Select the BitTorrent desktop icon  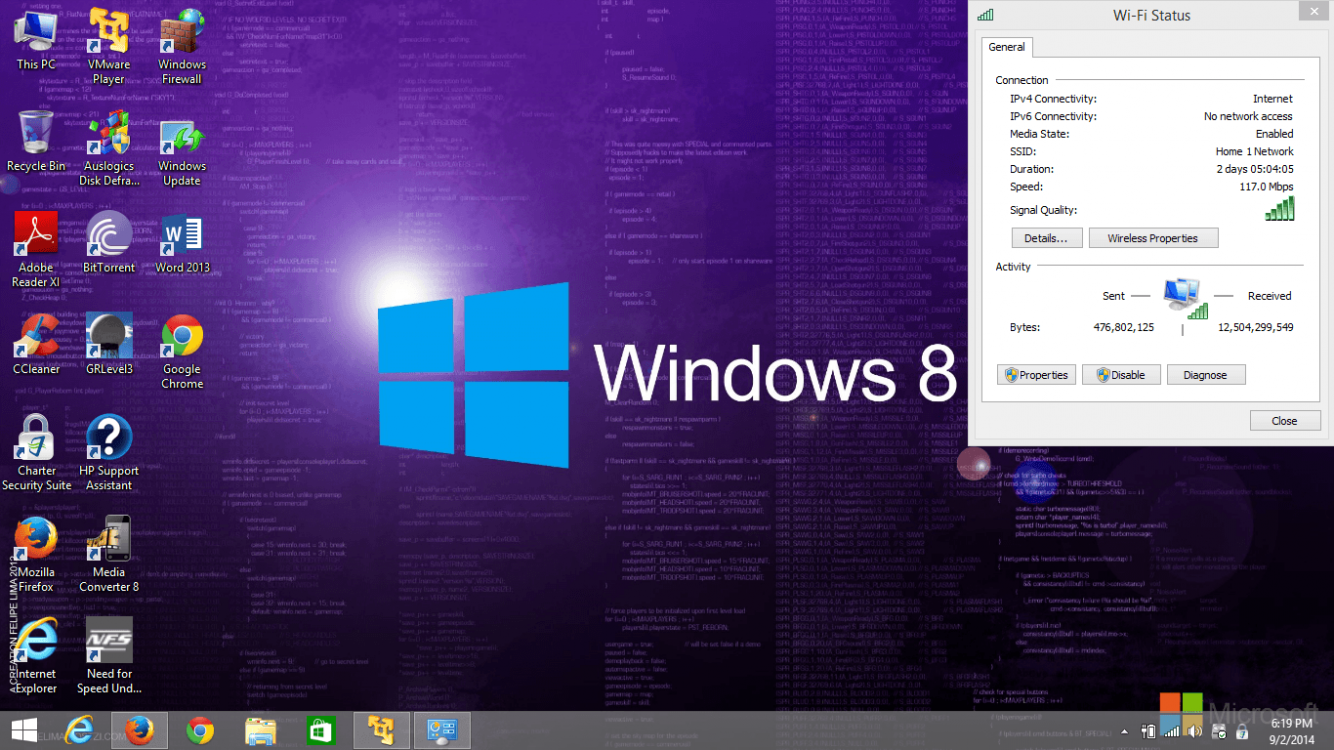108,243
